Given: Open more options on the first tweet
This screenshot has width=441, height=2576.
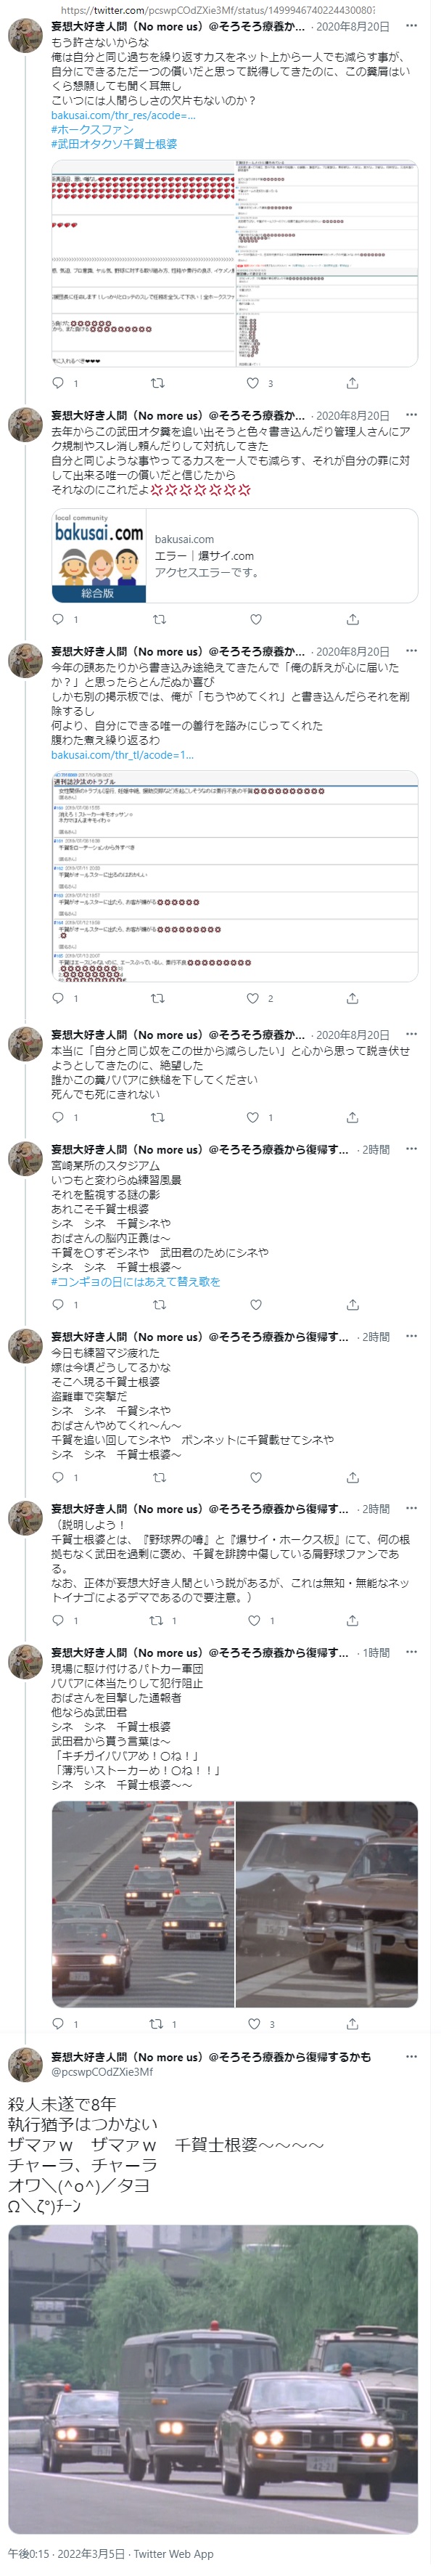Looking at the screenshot, I should 411,26.
